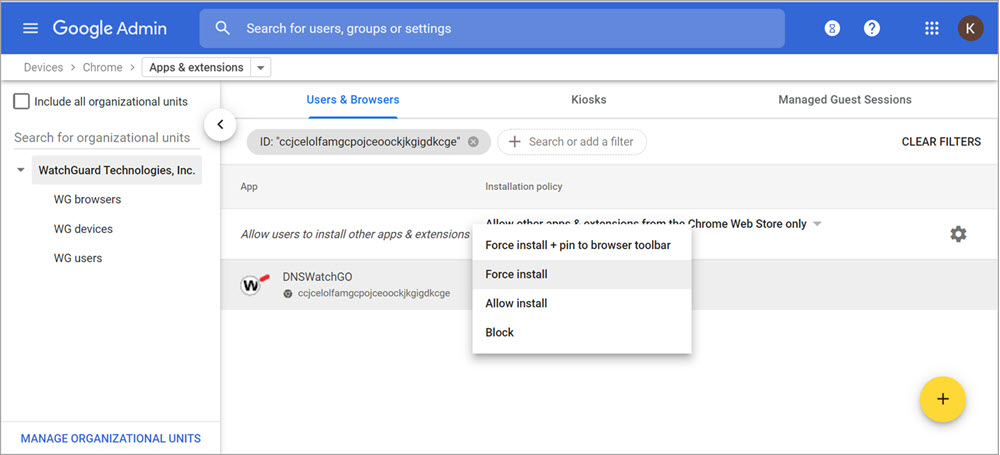1000x455 pixels.
Task: Click the Chrome icon beside extension ID
Action: [x=288, y=294]
